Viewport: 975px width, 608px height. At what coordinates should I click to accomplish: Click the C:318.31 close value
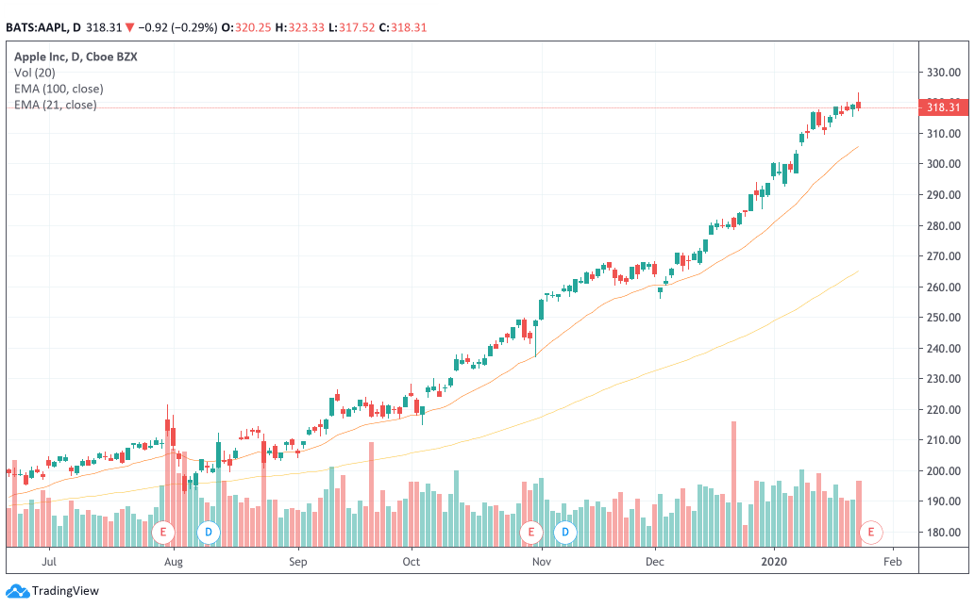tap(403, 27)
